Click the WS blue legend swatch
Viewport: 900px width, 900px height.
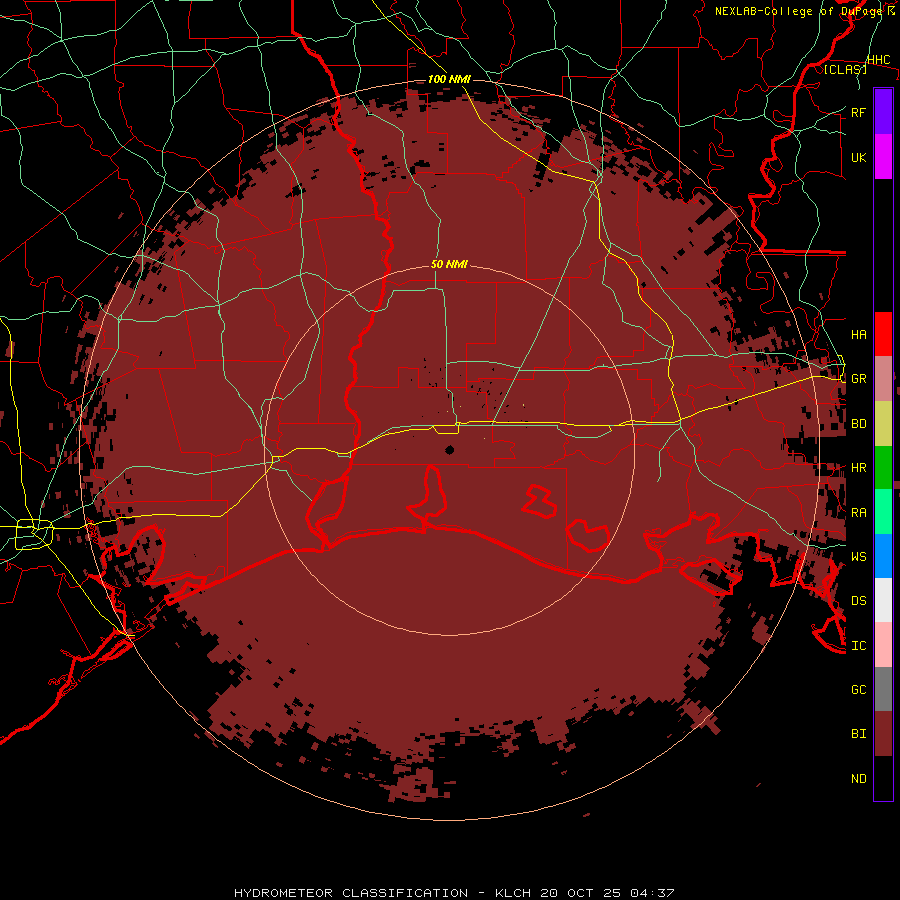[883, 556]
